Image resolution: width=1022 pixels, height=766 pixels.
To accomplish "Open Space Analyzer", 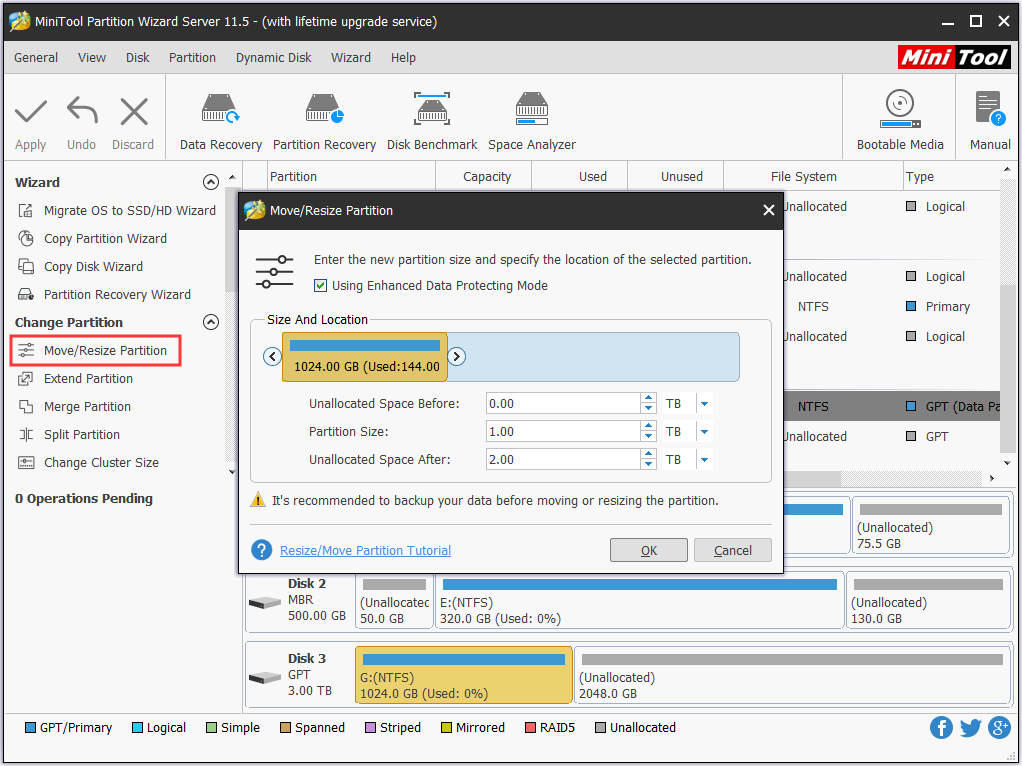I will pos(532,122).
